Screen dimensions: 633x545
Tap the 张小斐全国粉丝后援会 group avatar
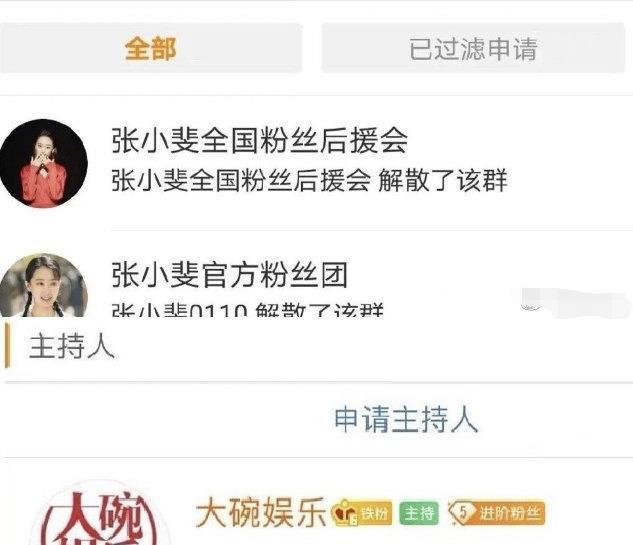click(x=44, y=163)
